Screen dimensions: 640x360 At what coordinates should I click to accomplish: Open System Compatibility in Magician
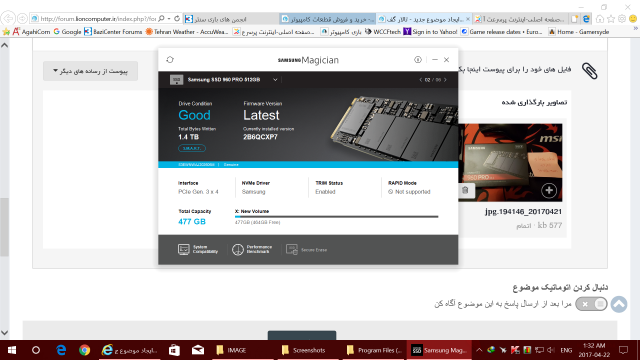click(x=198, y=249)
